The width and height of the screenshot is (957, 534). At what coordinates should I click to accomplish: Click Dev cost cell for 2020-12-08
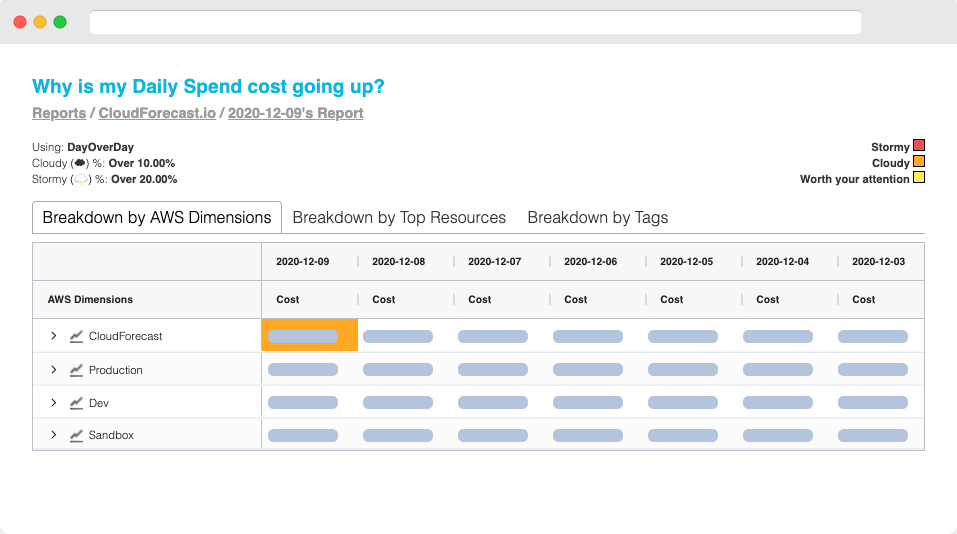[398, 402]
